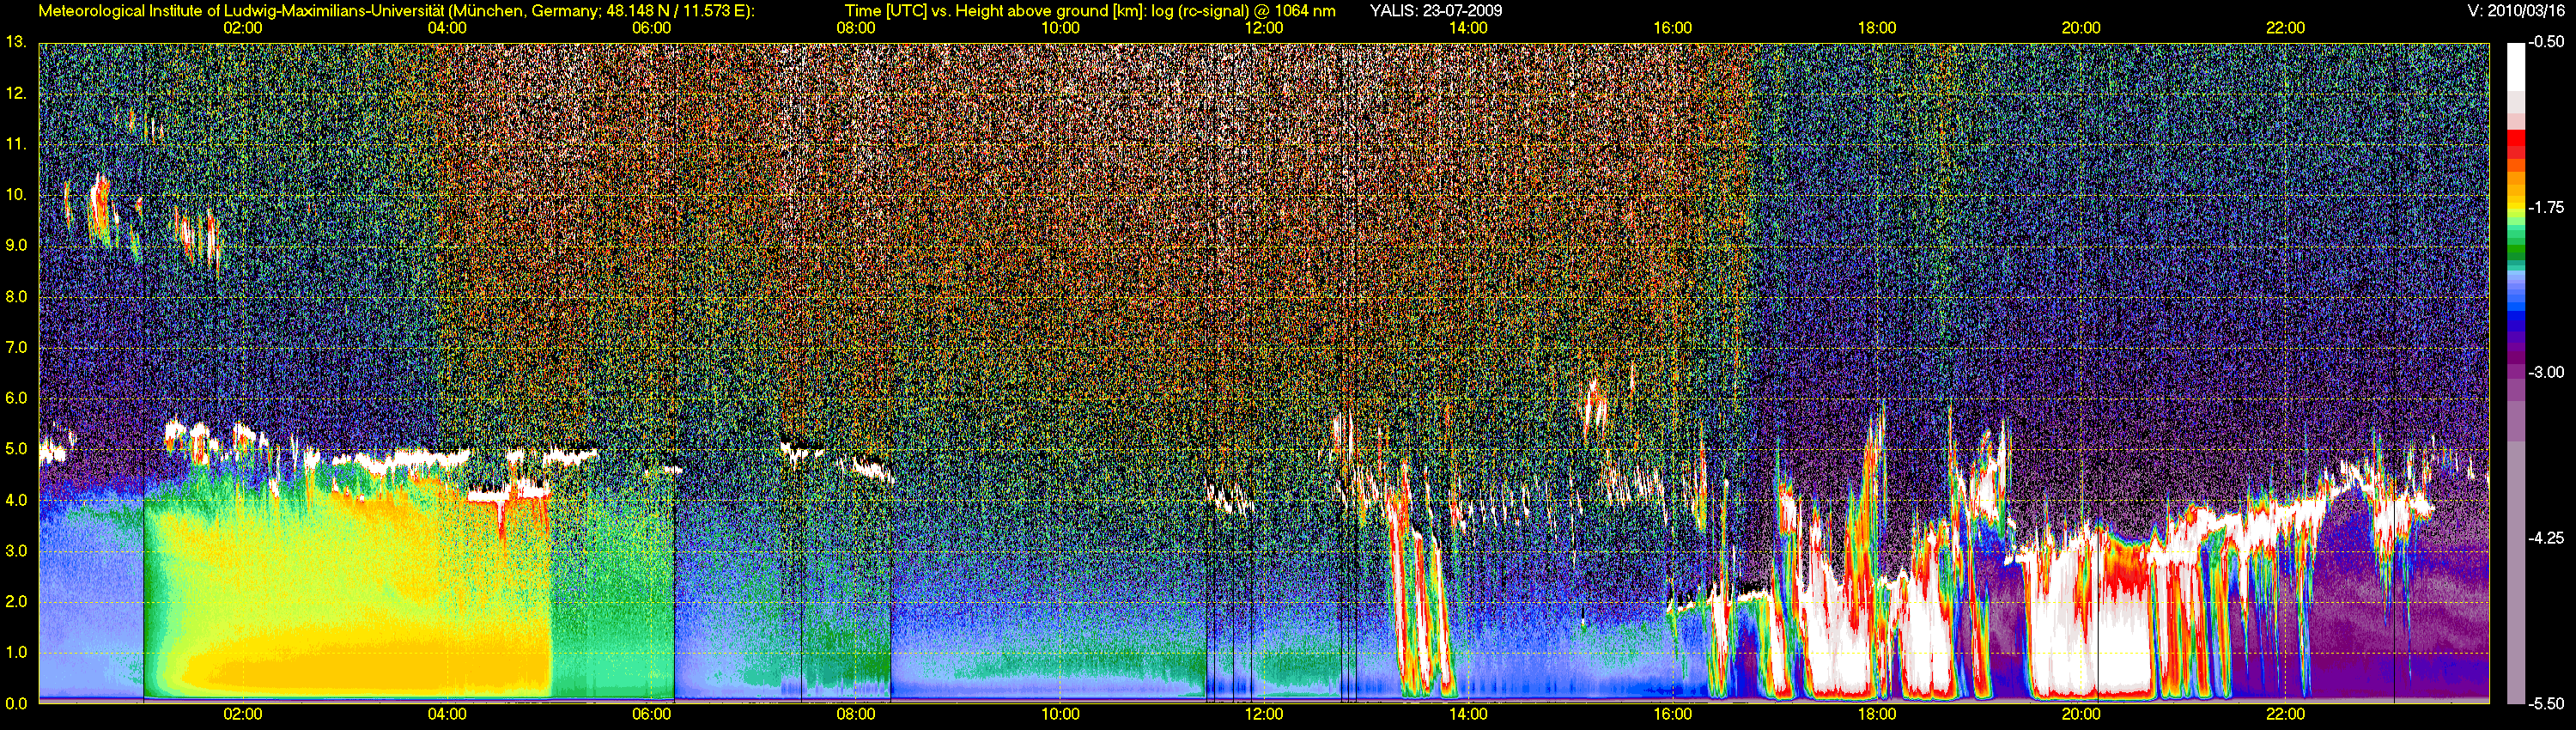Pick the '5.0' height axis label
This screenshot has height=730, width=2576.
16,449
